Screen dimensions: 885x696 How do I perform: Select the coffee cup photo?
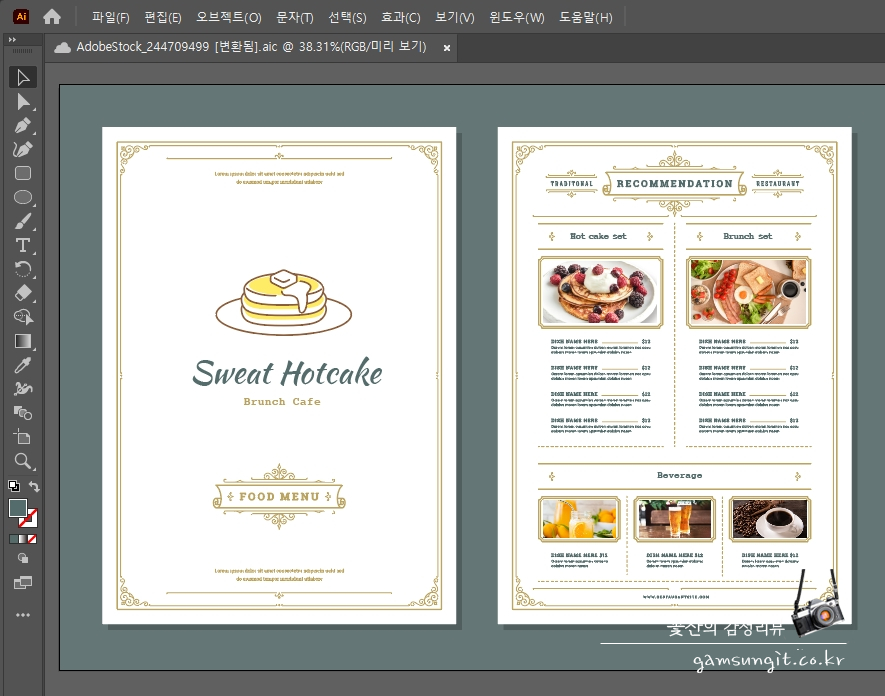point(770,519)
